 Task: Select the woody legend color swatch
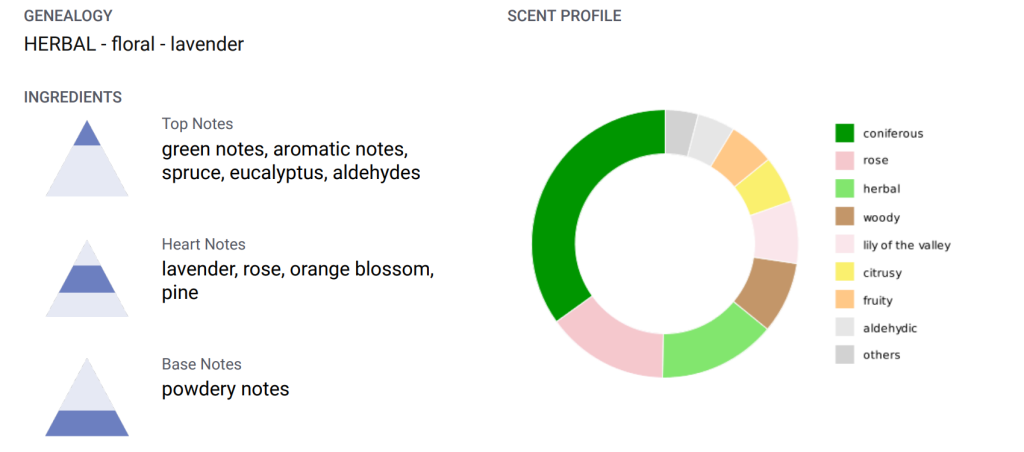coord(845,216)
